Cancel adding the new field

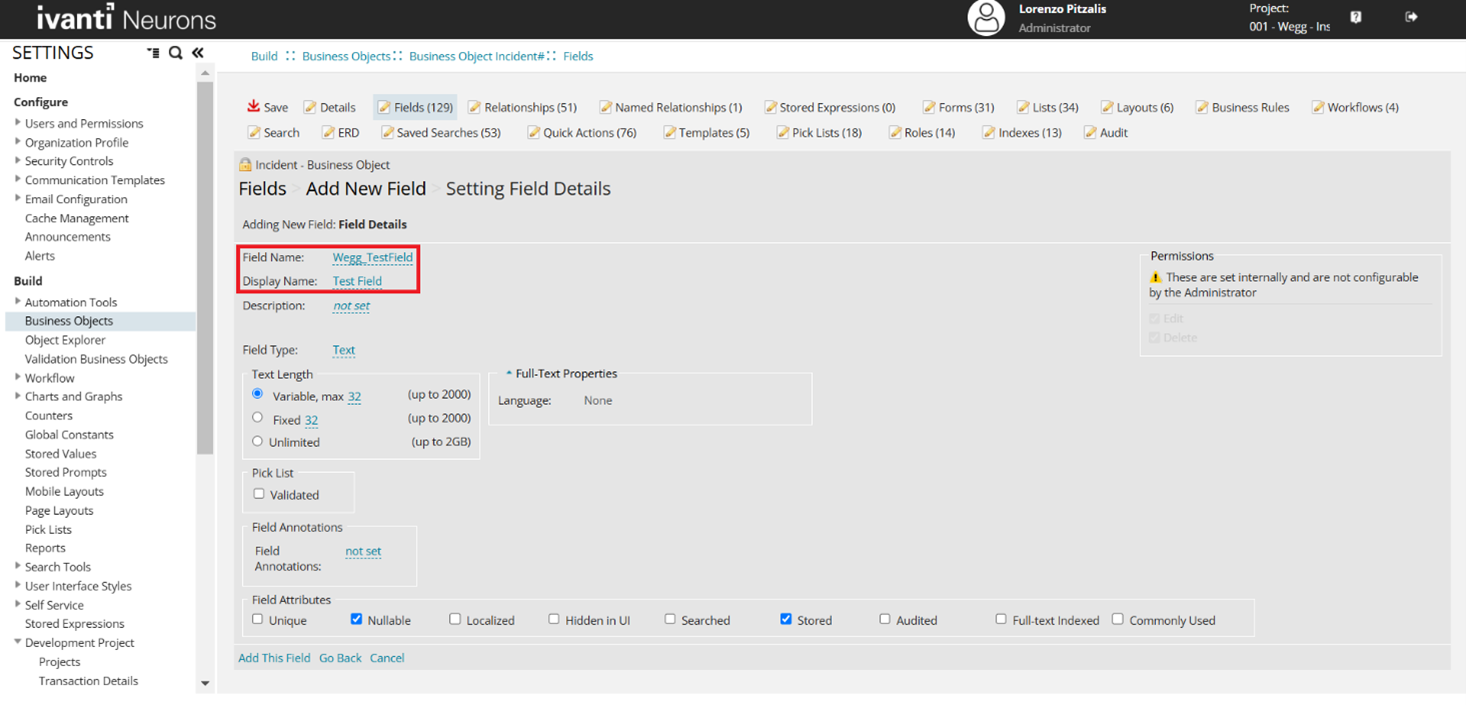pos(387,658)
